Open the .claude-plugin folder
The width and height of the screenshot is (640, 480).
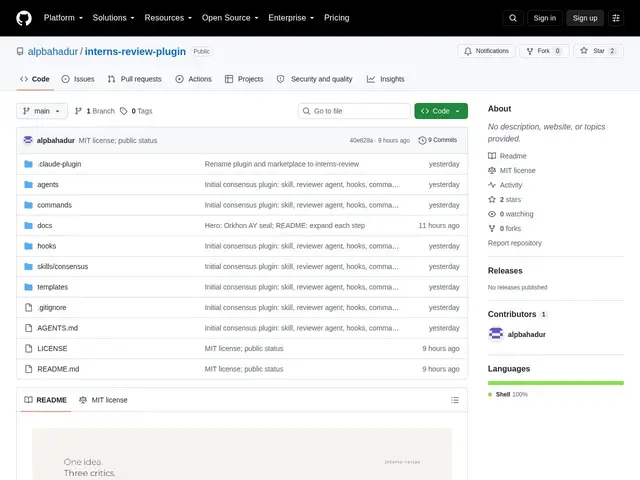60,164
